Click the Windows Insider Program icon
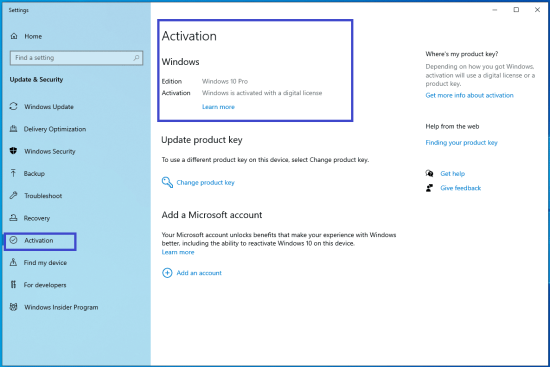 13,307
